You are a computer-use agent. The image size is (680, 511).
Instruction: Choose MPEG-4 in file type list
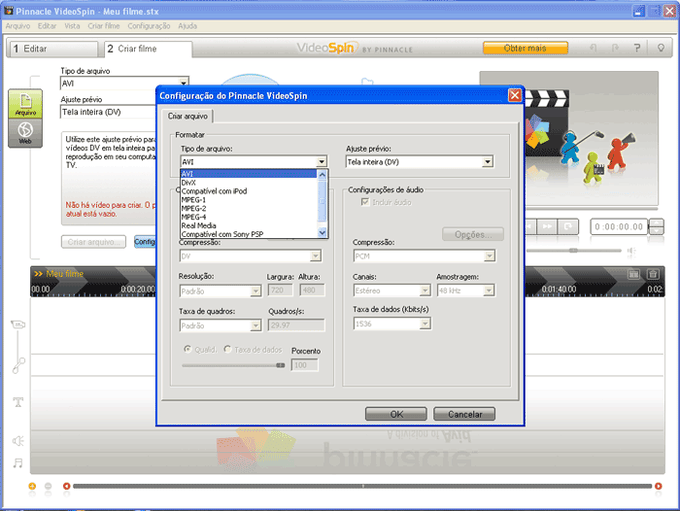[x=249, y=217]
